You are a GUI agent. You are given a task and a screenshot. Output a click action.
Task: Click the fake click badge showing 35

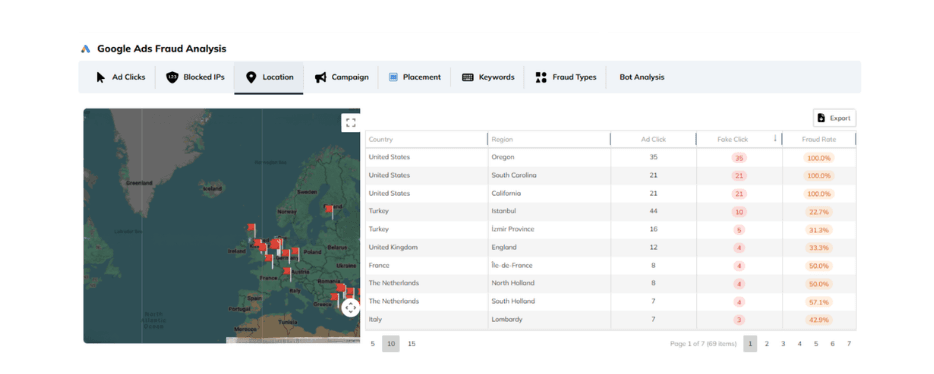coord(739,158)
